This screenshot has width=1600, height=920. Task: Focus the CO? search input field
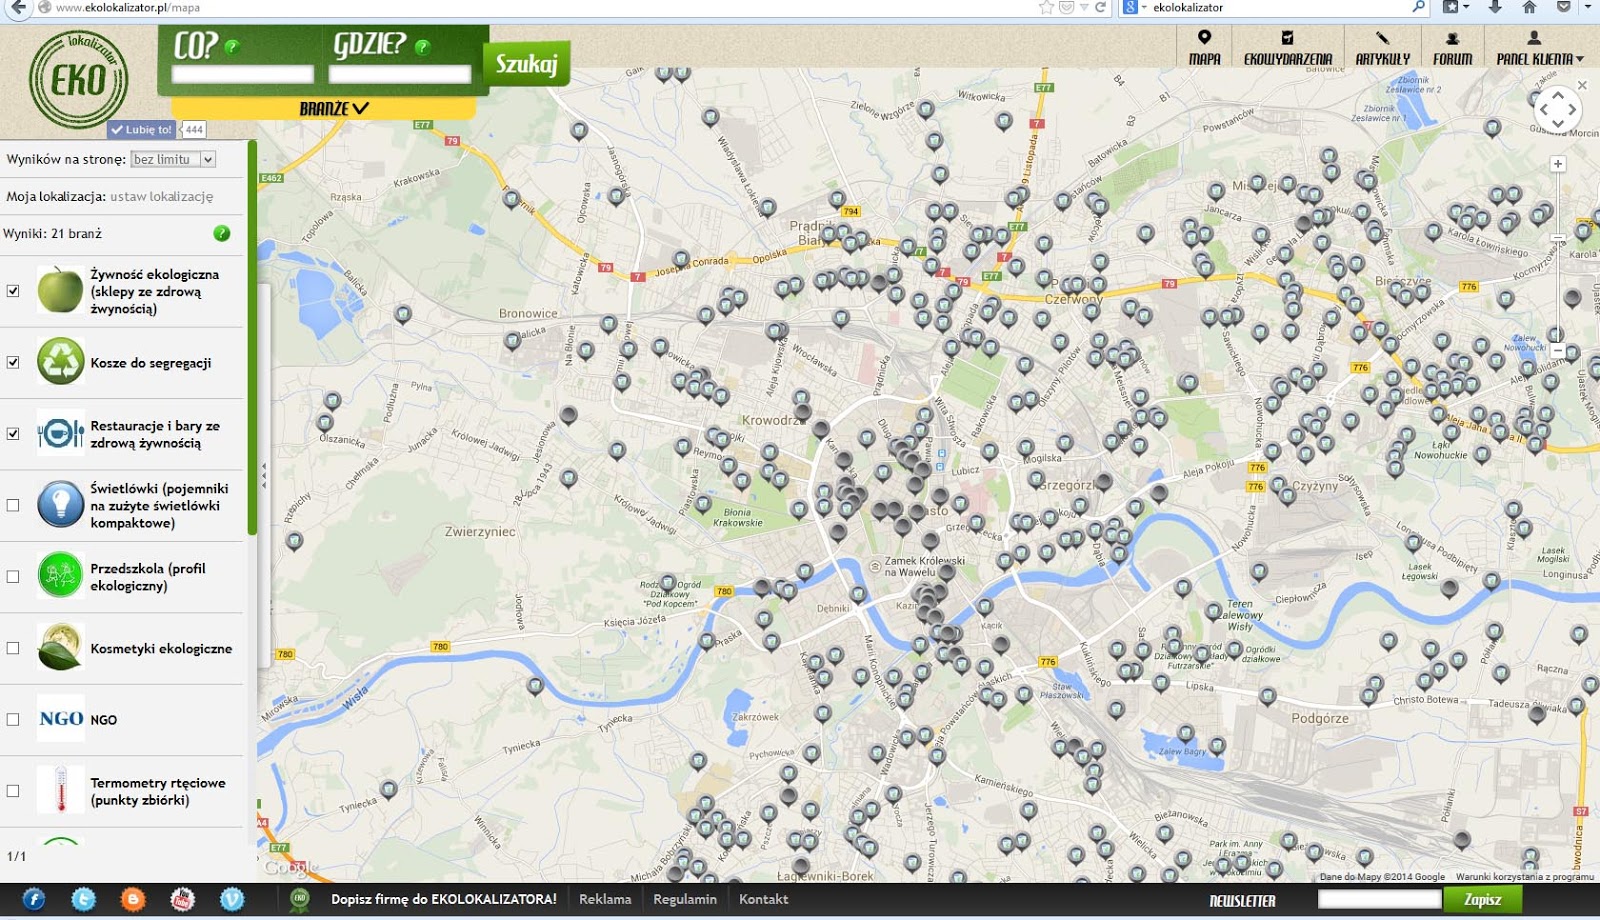(242, 74)
